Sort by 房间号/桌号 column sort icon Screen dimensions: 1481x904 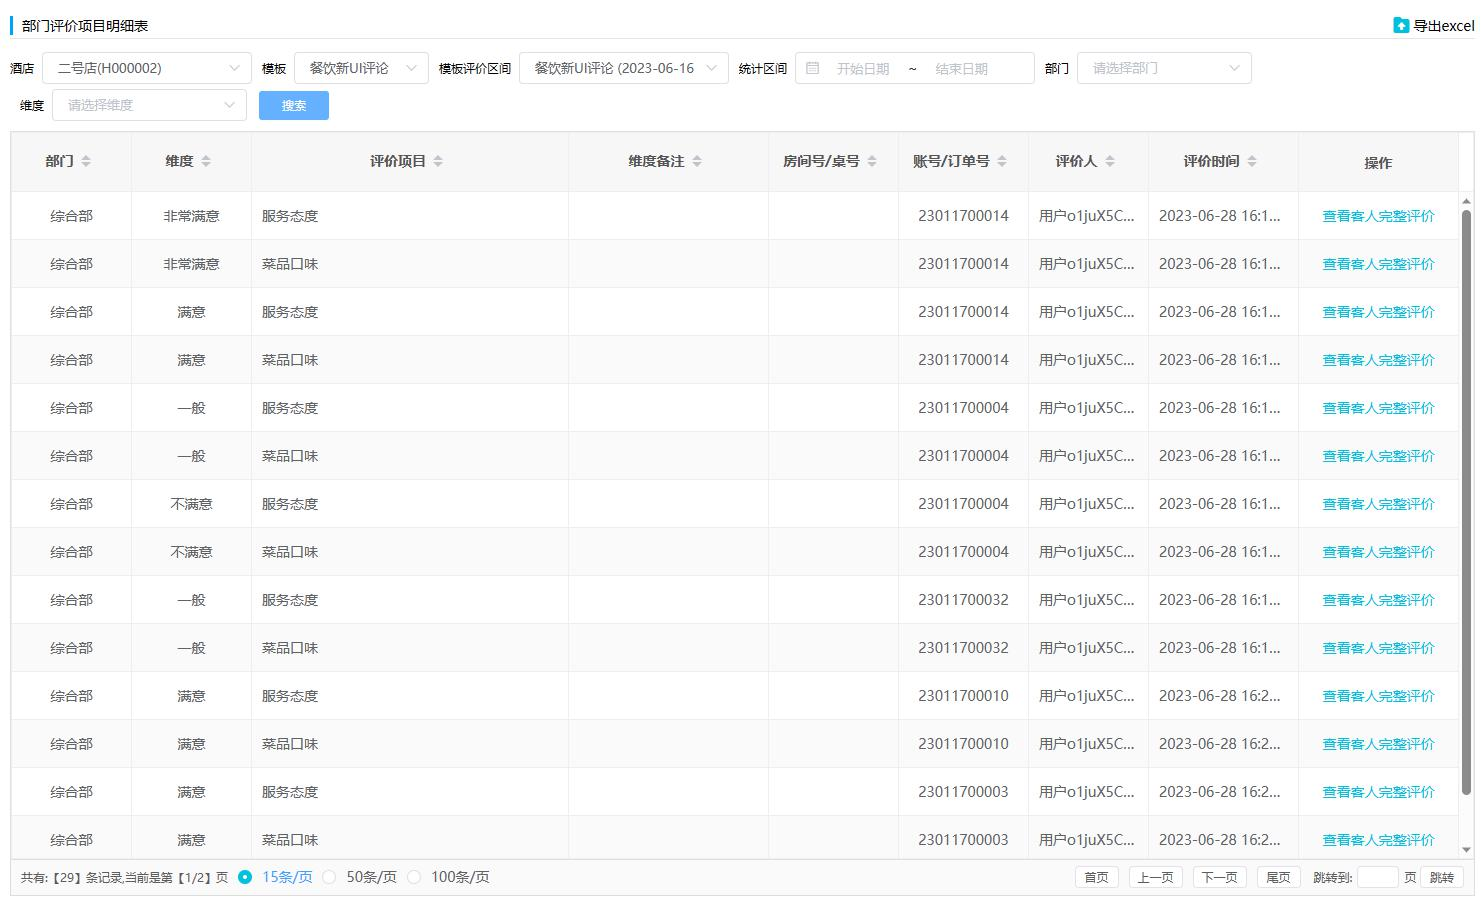coord(872,161)
